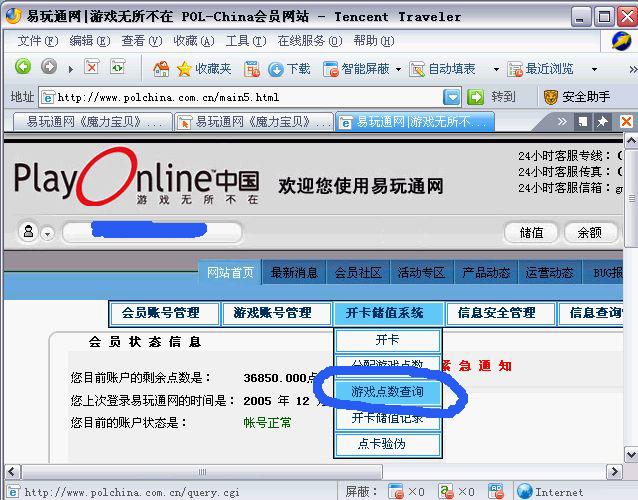The image size is (638, 500).
Task: Click 智能屏蔽 toolbar button
Action: click(356, 69)
